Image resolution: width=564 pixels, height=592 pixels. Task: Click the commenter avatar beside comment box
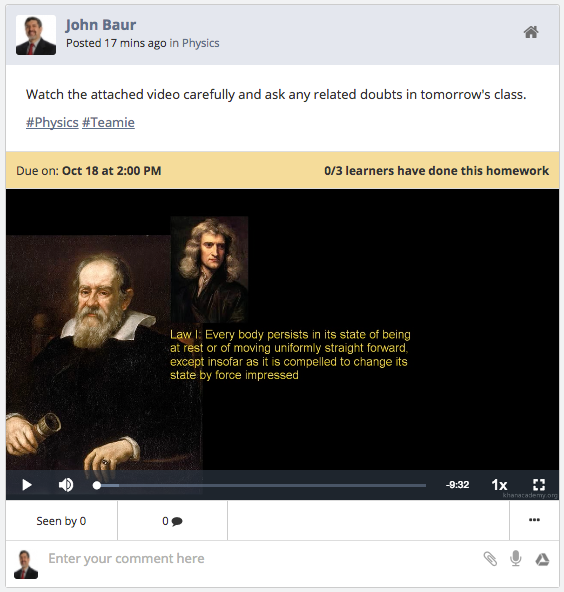26,564
